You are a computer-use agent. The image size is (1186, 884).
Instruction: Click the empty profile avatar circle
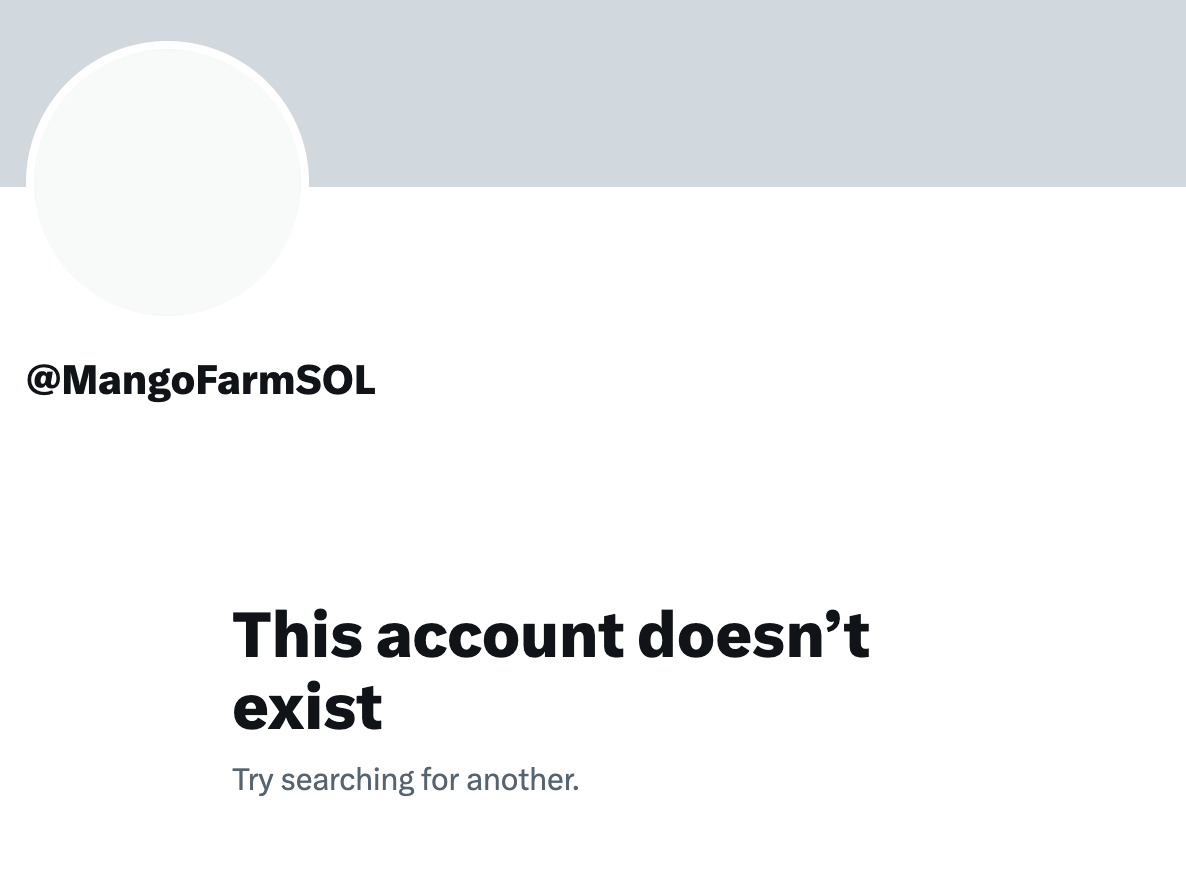tap(167, 179)
